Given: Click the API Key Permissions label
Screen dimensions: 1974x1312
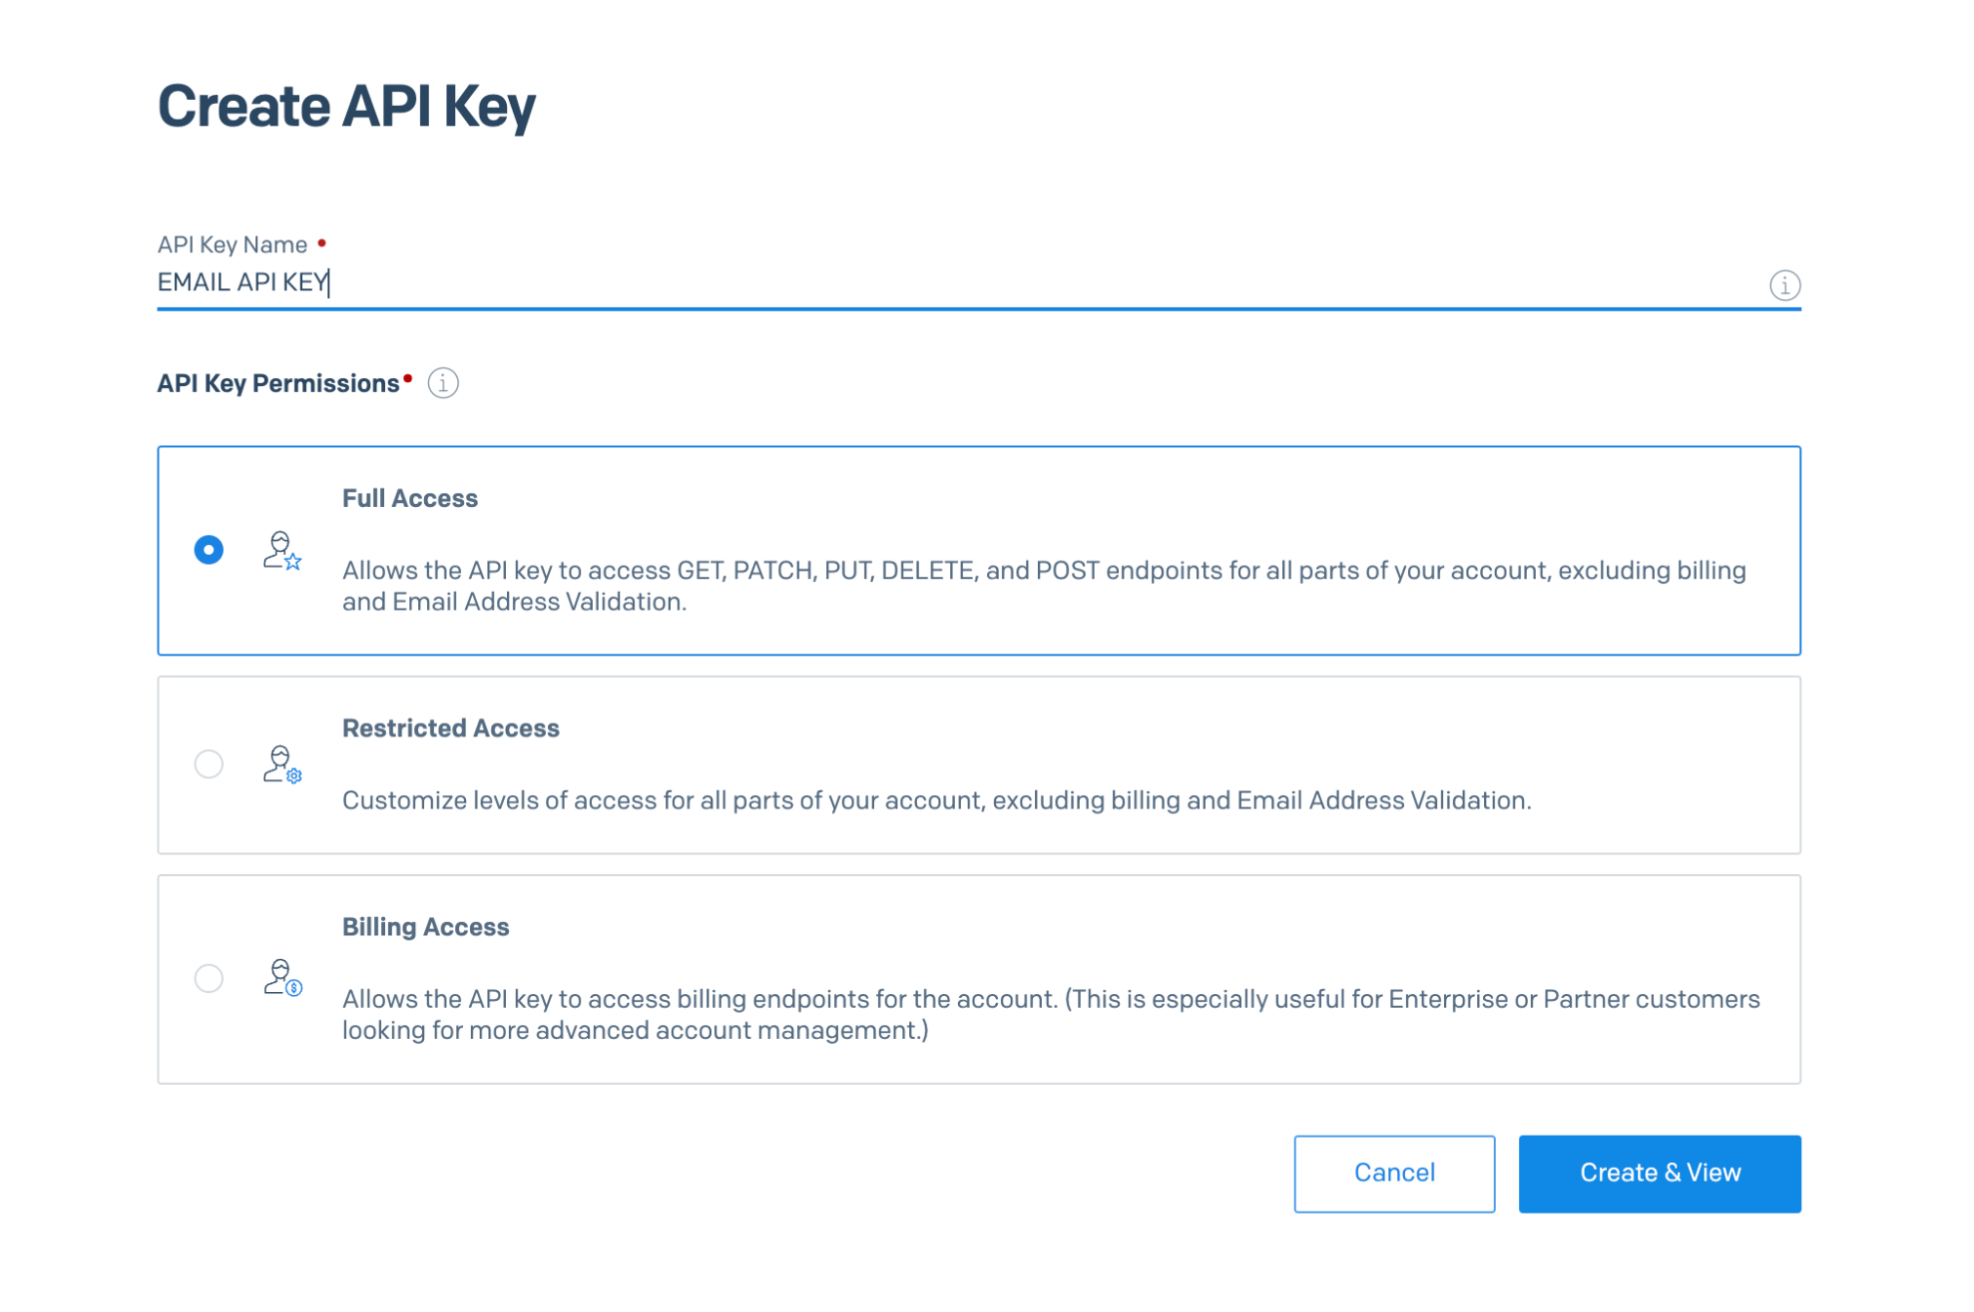Looking at the screenshot, I should [278, 383].
